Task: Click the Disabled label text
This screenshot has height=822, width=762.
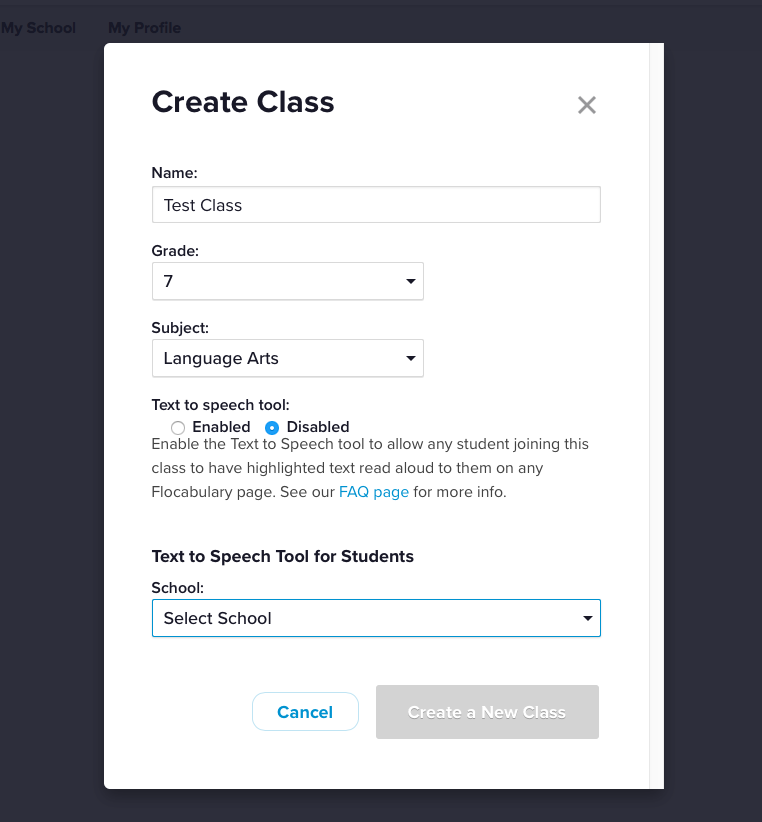Action: click(318, 427)
